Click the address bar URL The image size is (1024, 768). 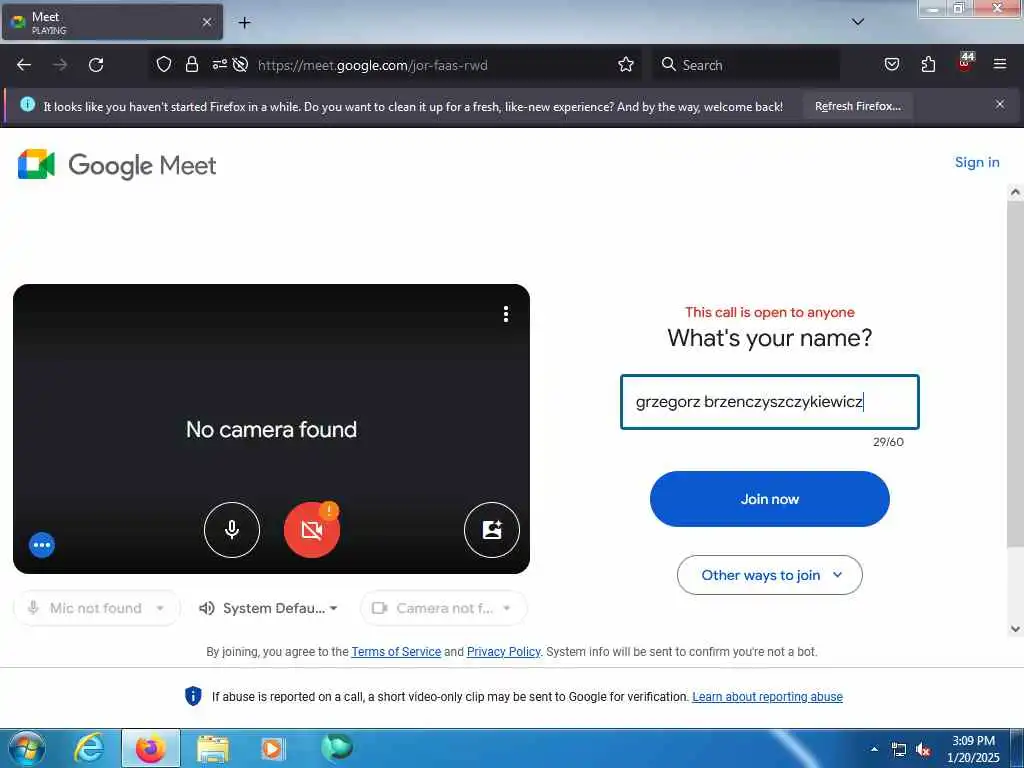click(372, 65)
